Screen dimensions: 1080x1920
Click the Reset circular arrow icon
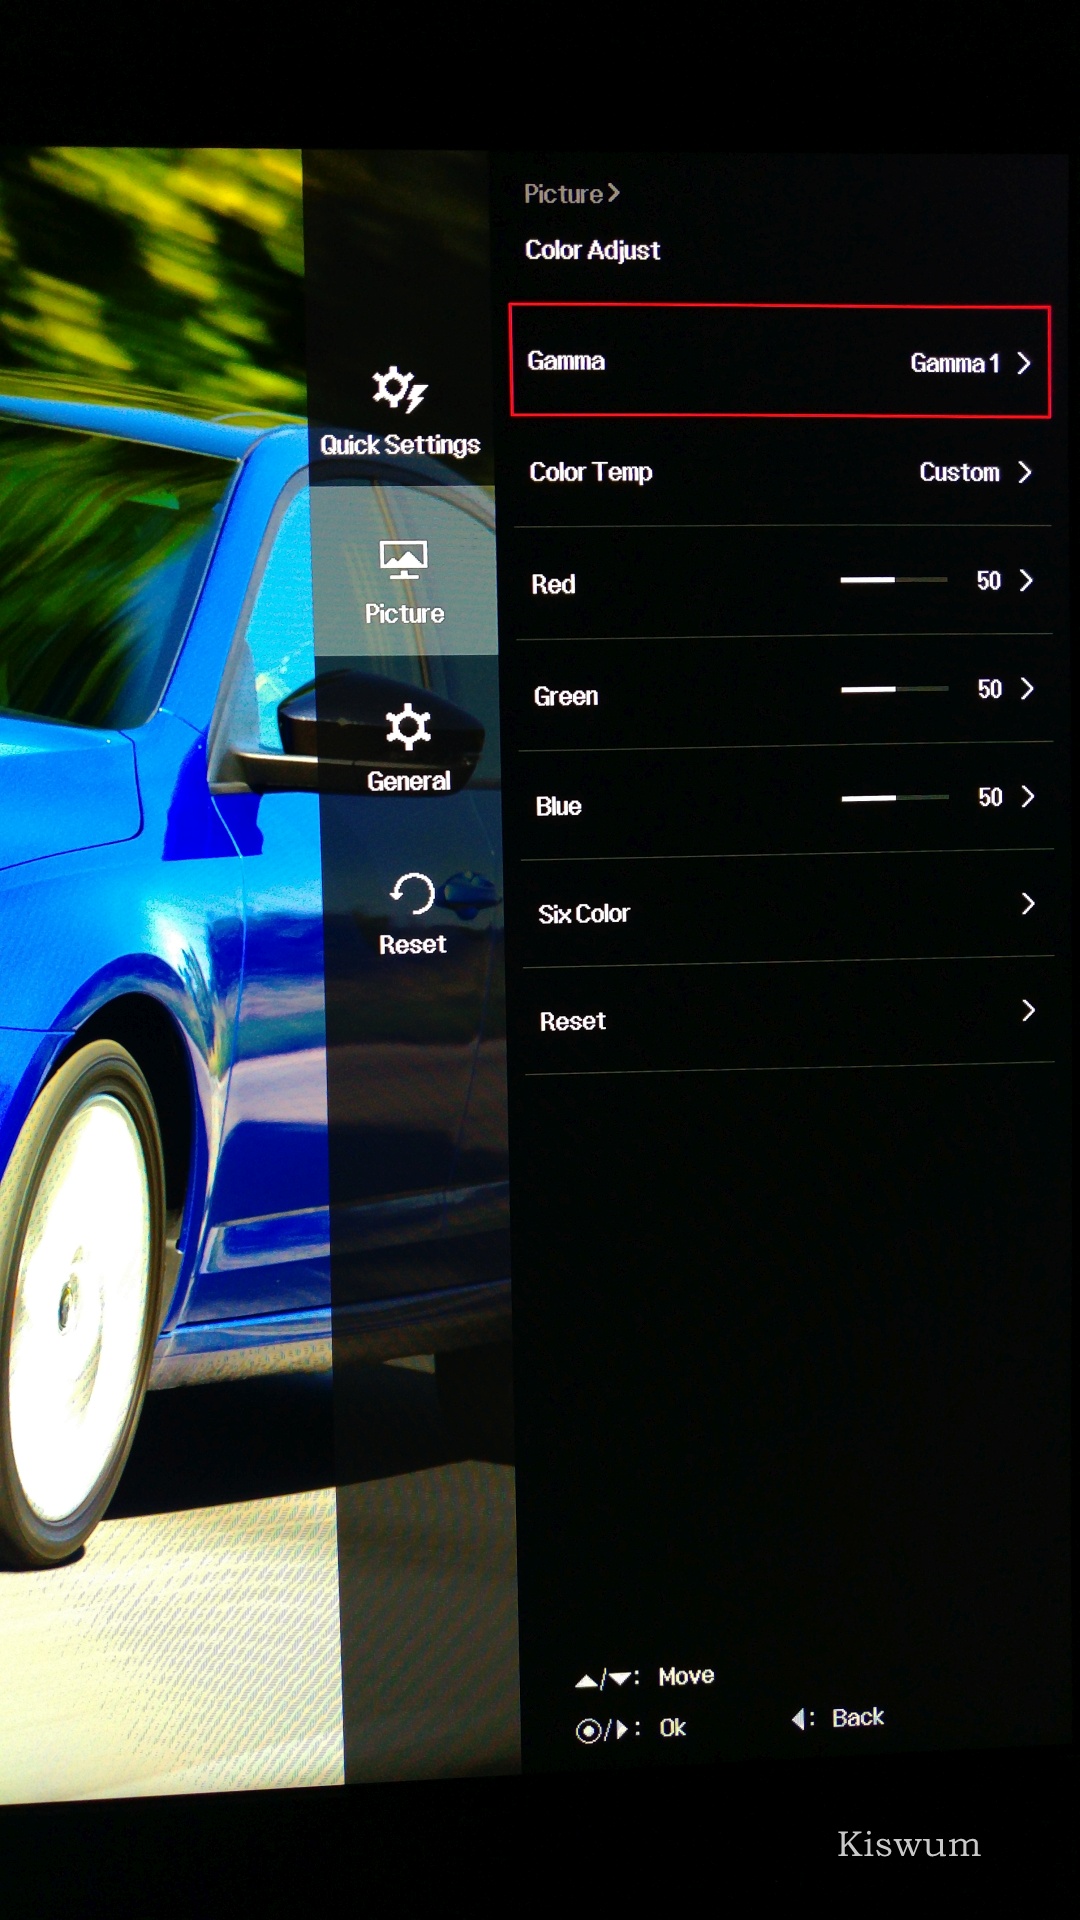tap(412, 893)
